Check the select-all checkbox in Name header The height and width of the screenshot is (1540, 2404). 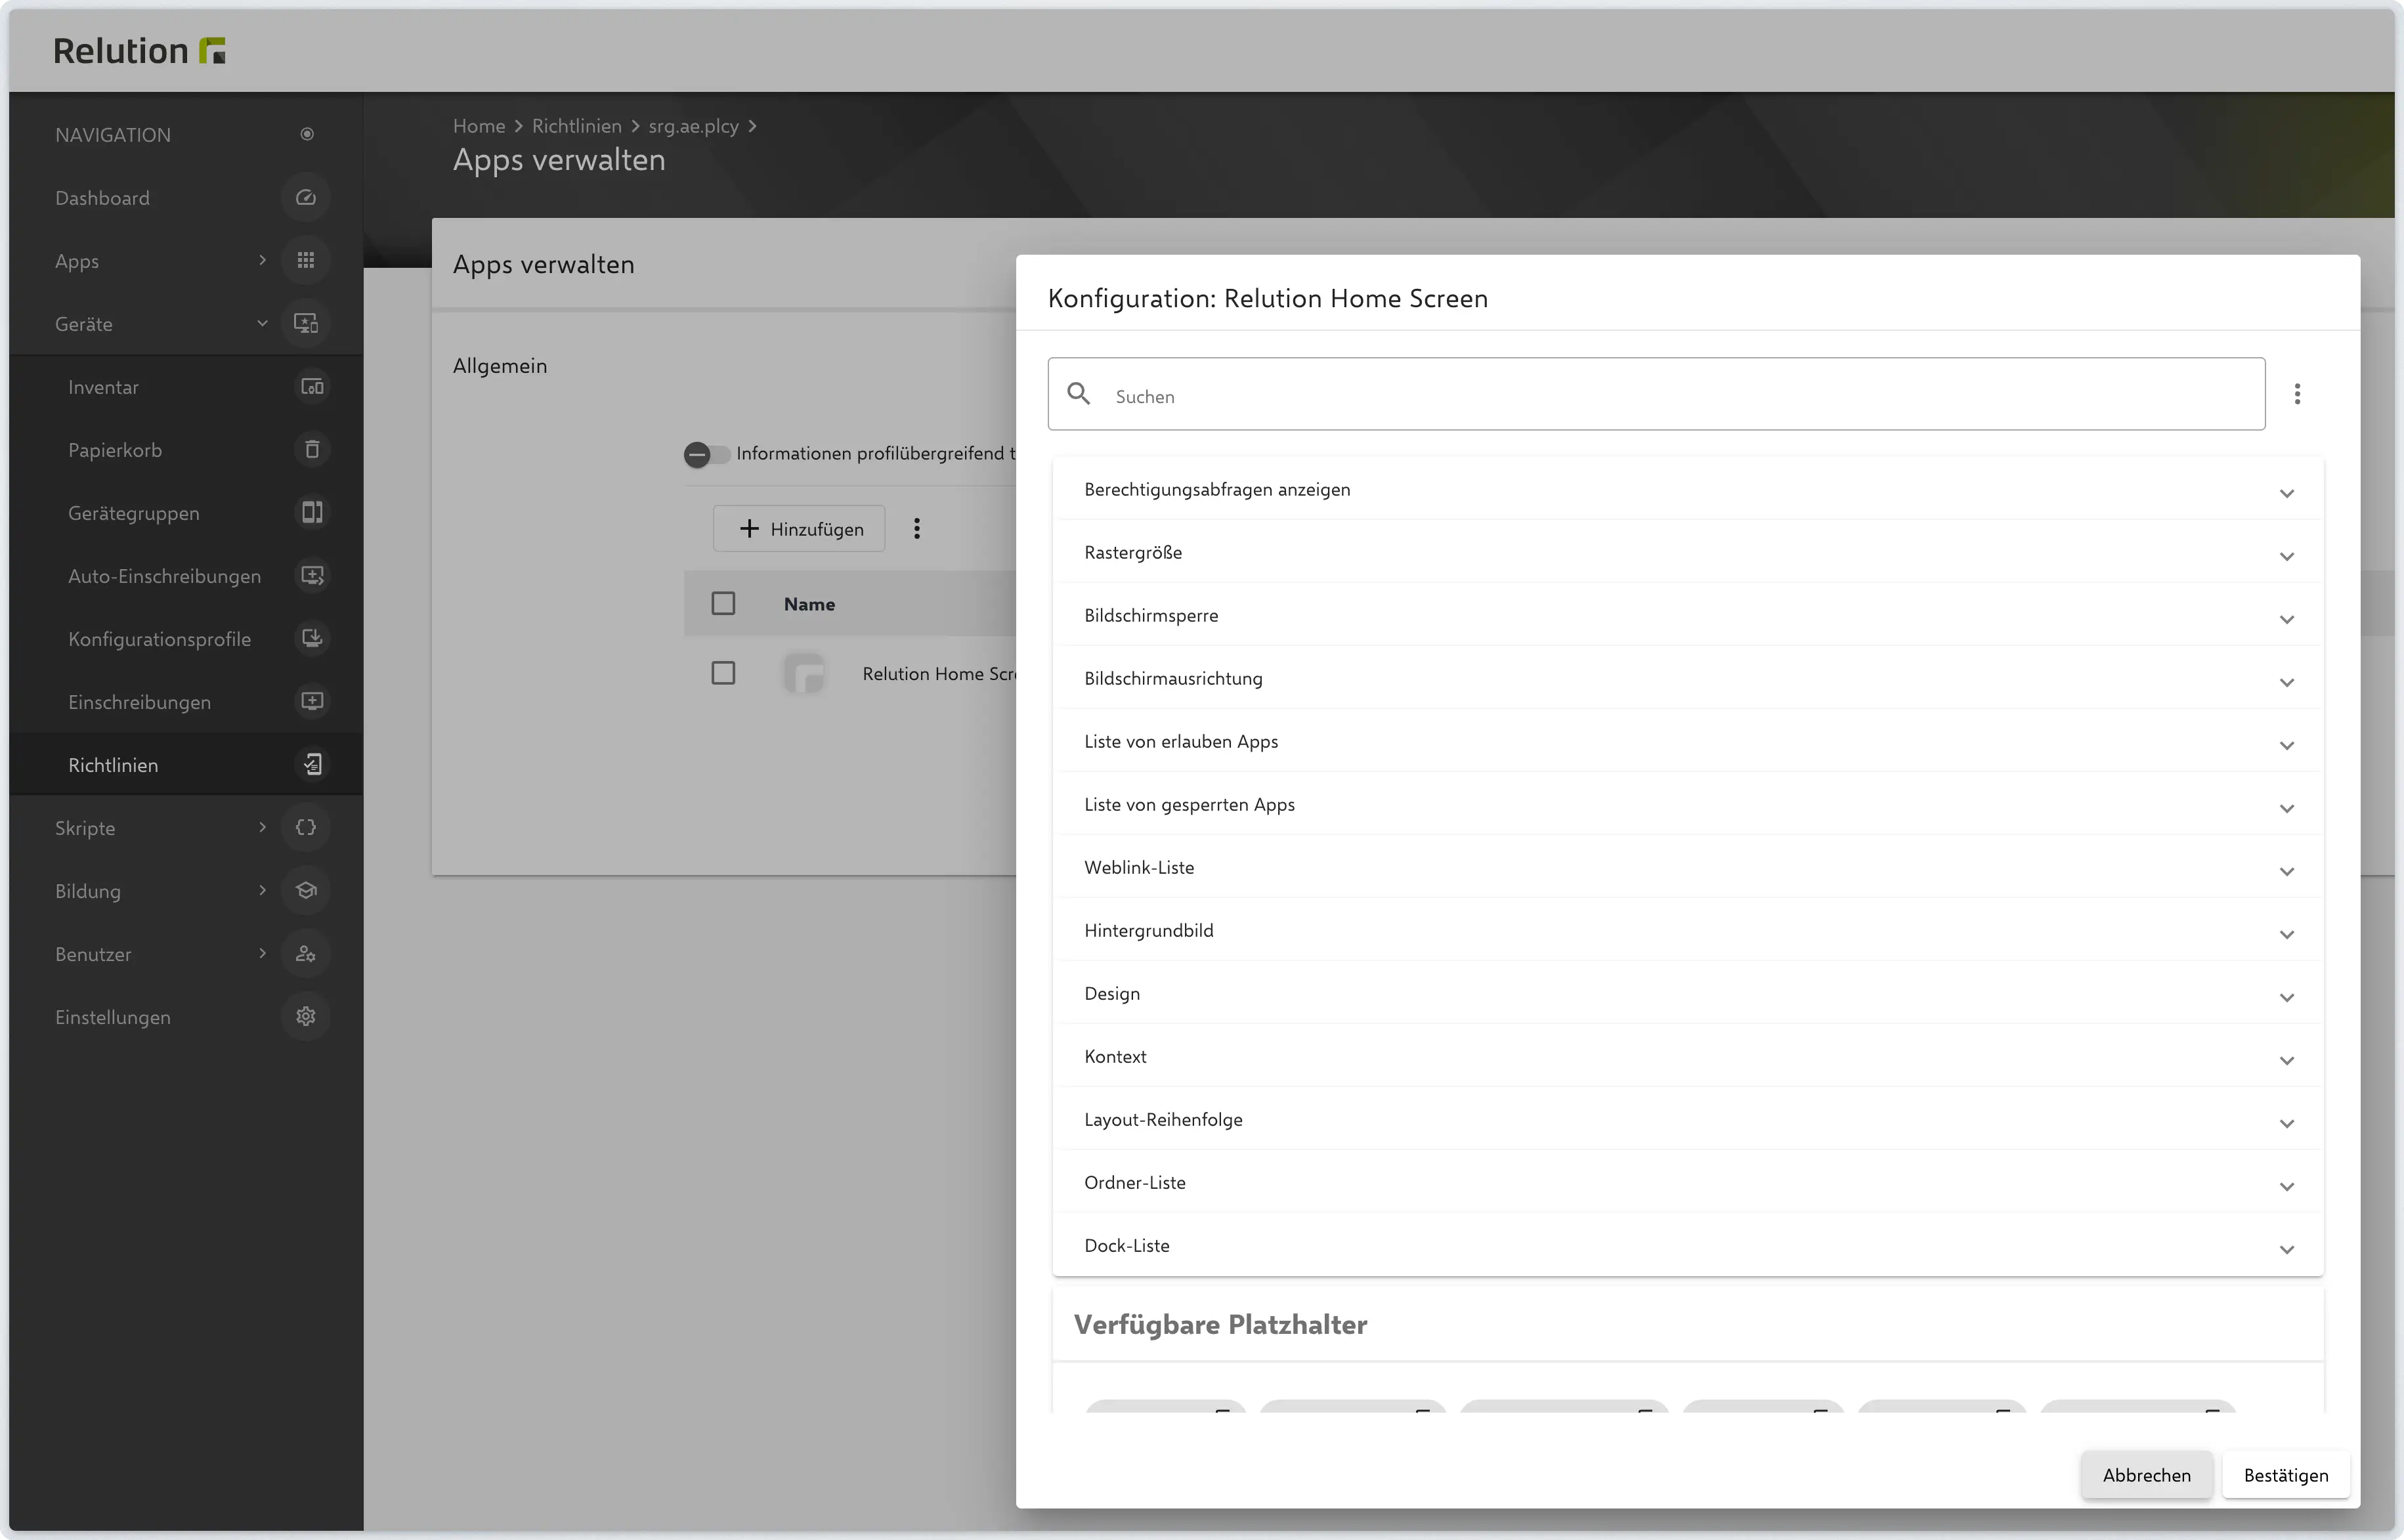coord(723,604)
